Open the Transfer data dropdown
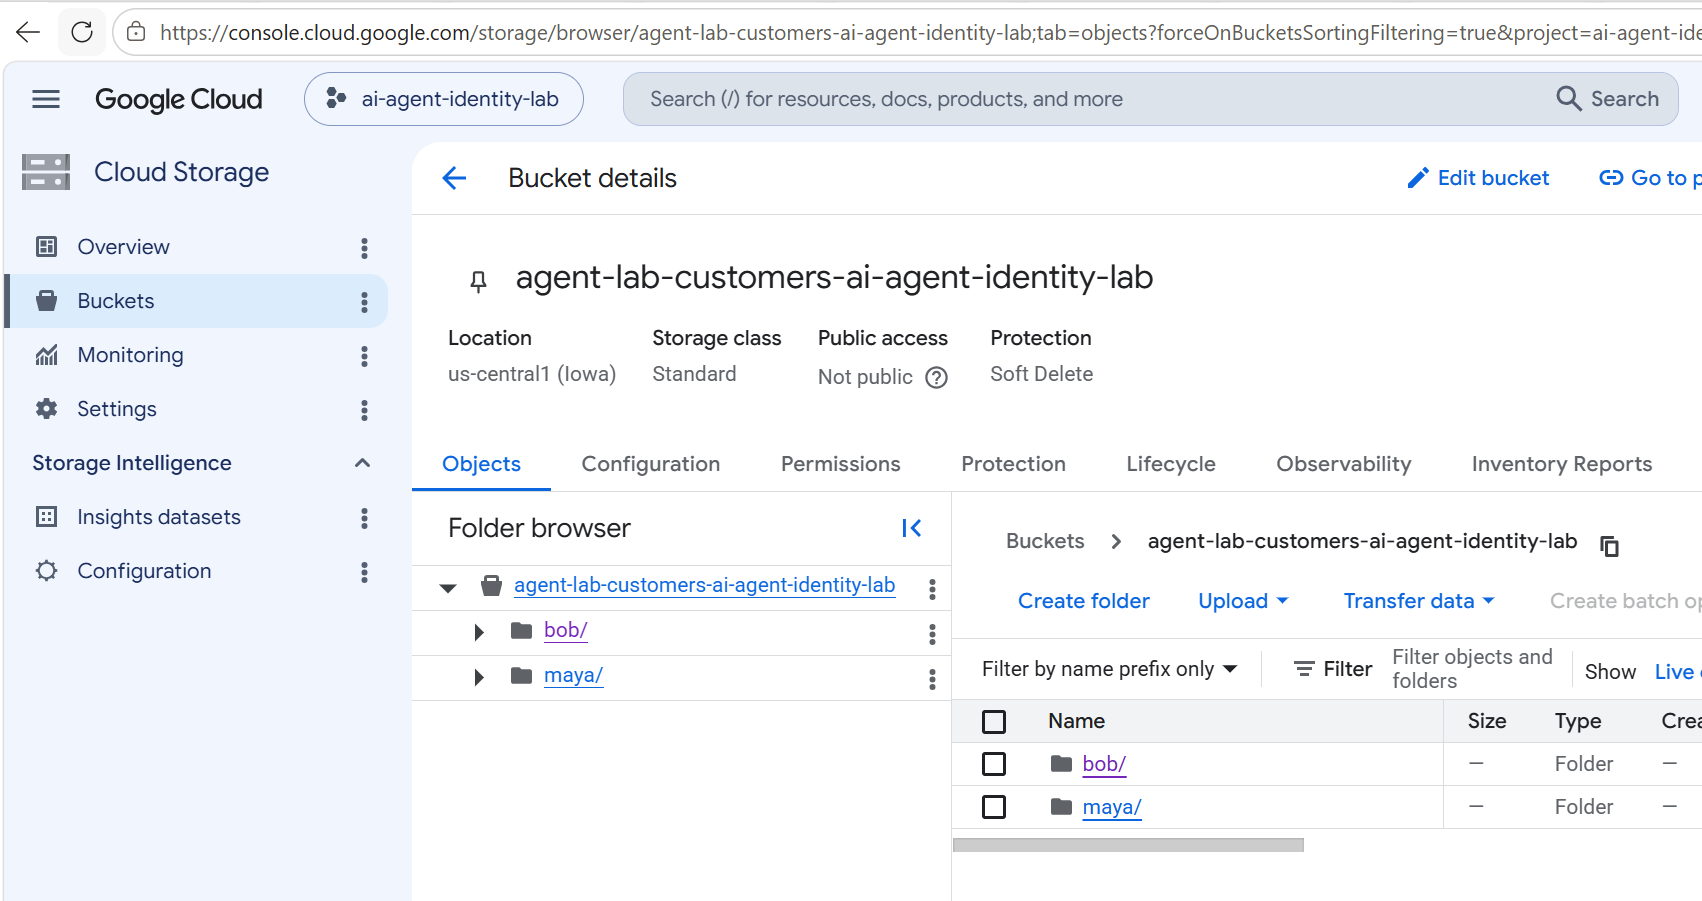 pyautogui.click(x=1418, y=601)
